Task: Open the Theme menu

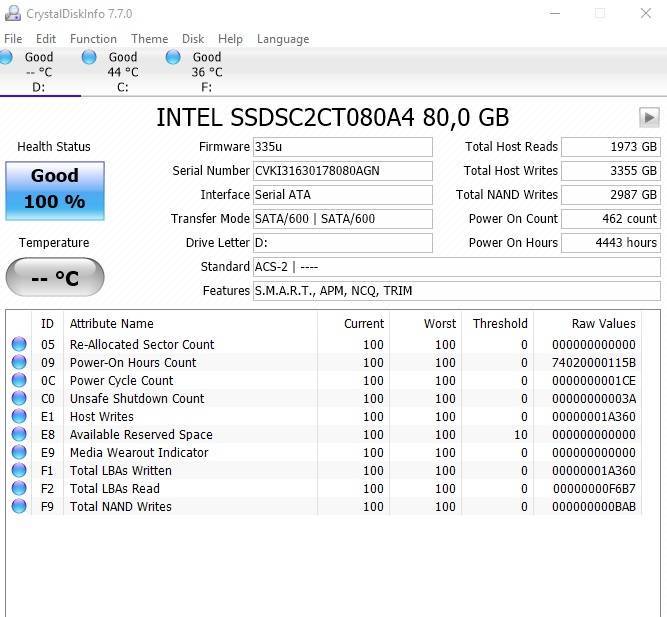Action: [149, 39]
